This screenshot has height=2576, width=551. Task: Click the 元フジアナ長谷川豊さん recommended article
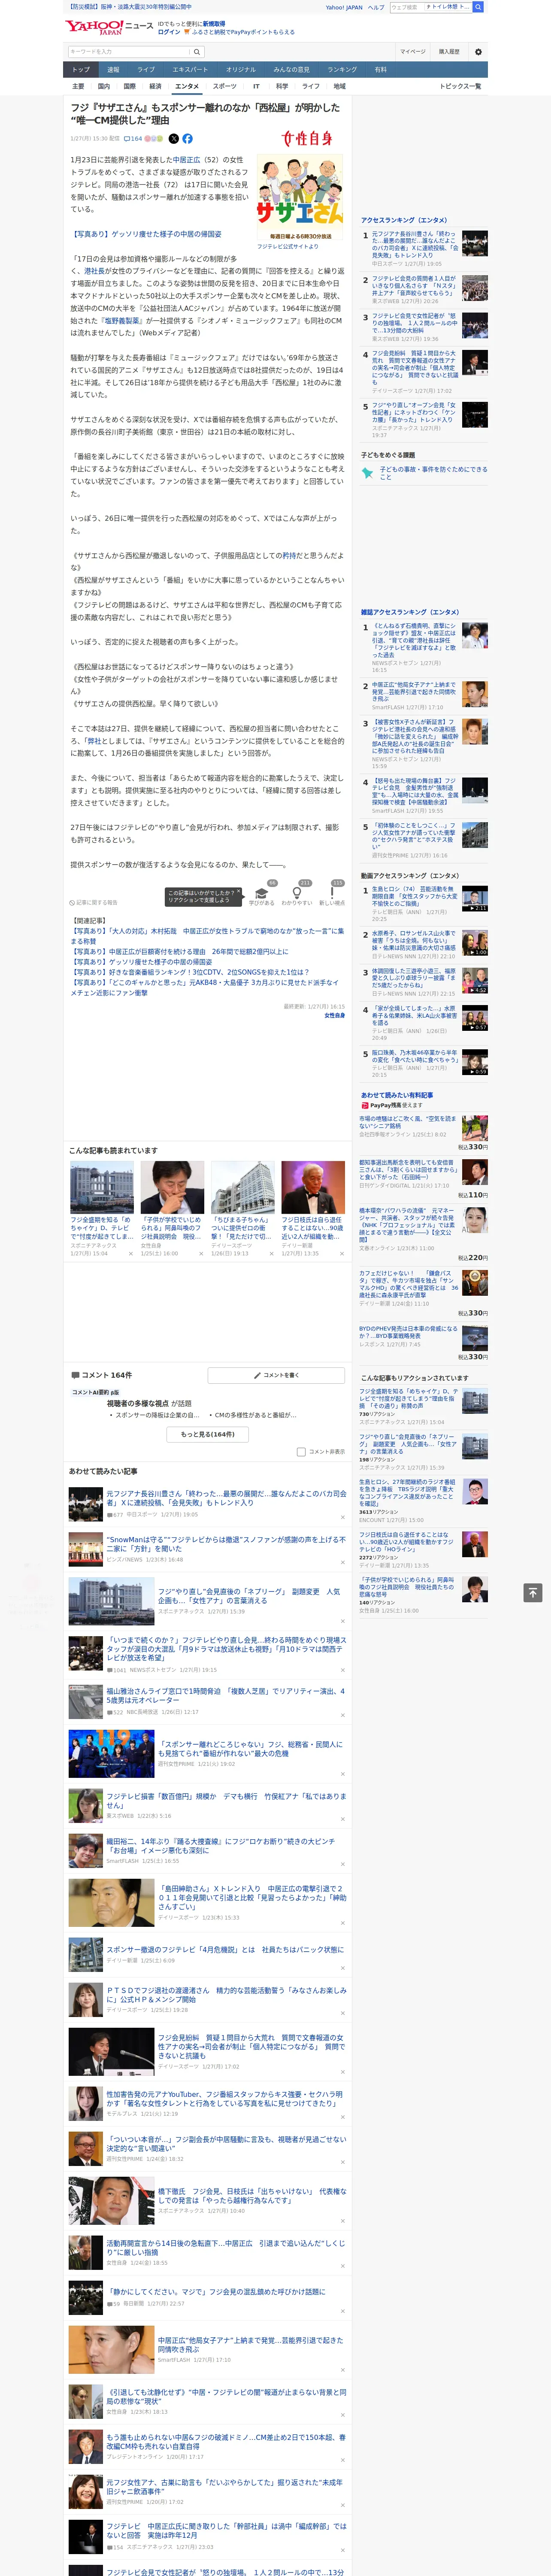tap(226, 1498)
